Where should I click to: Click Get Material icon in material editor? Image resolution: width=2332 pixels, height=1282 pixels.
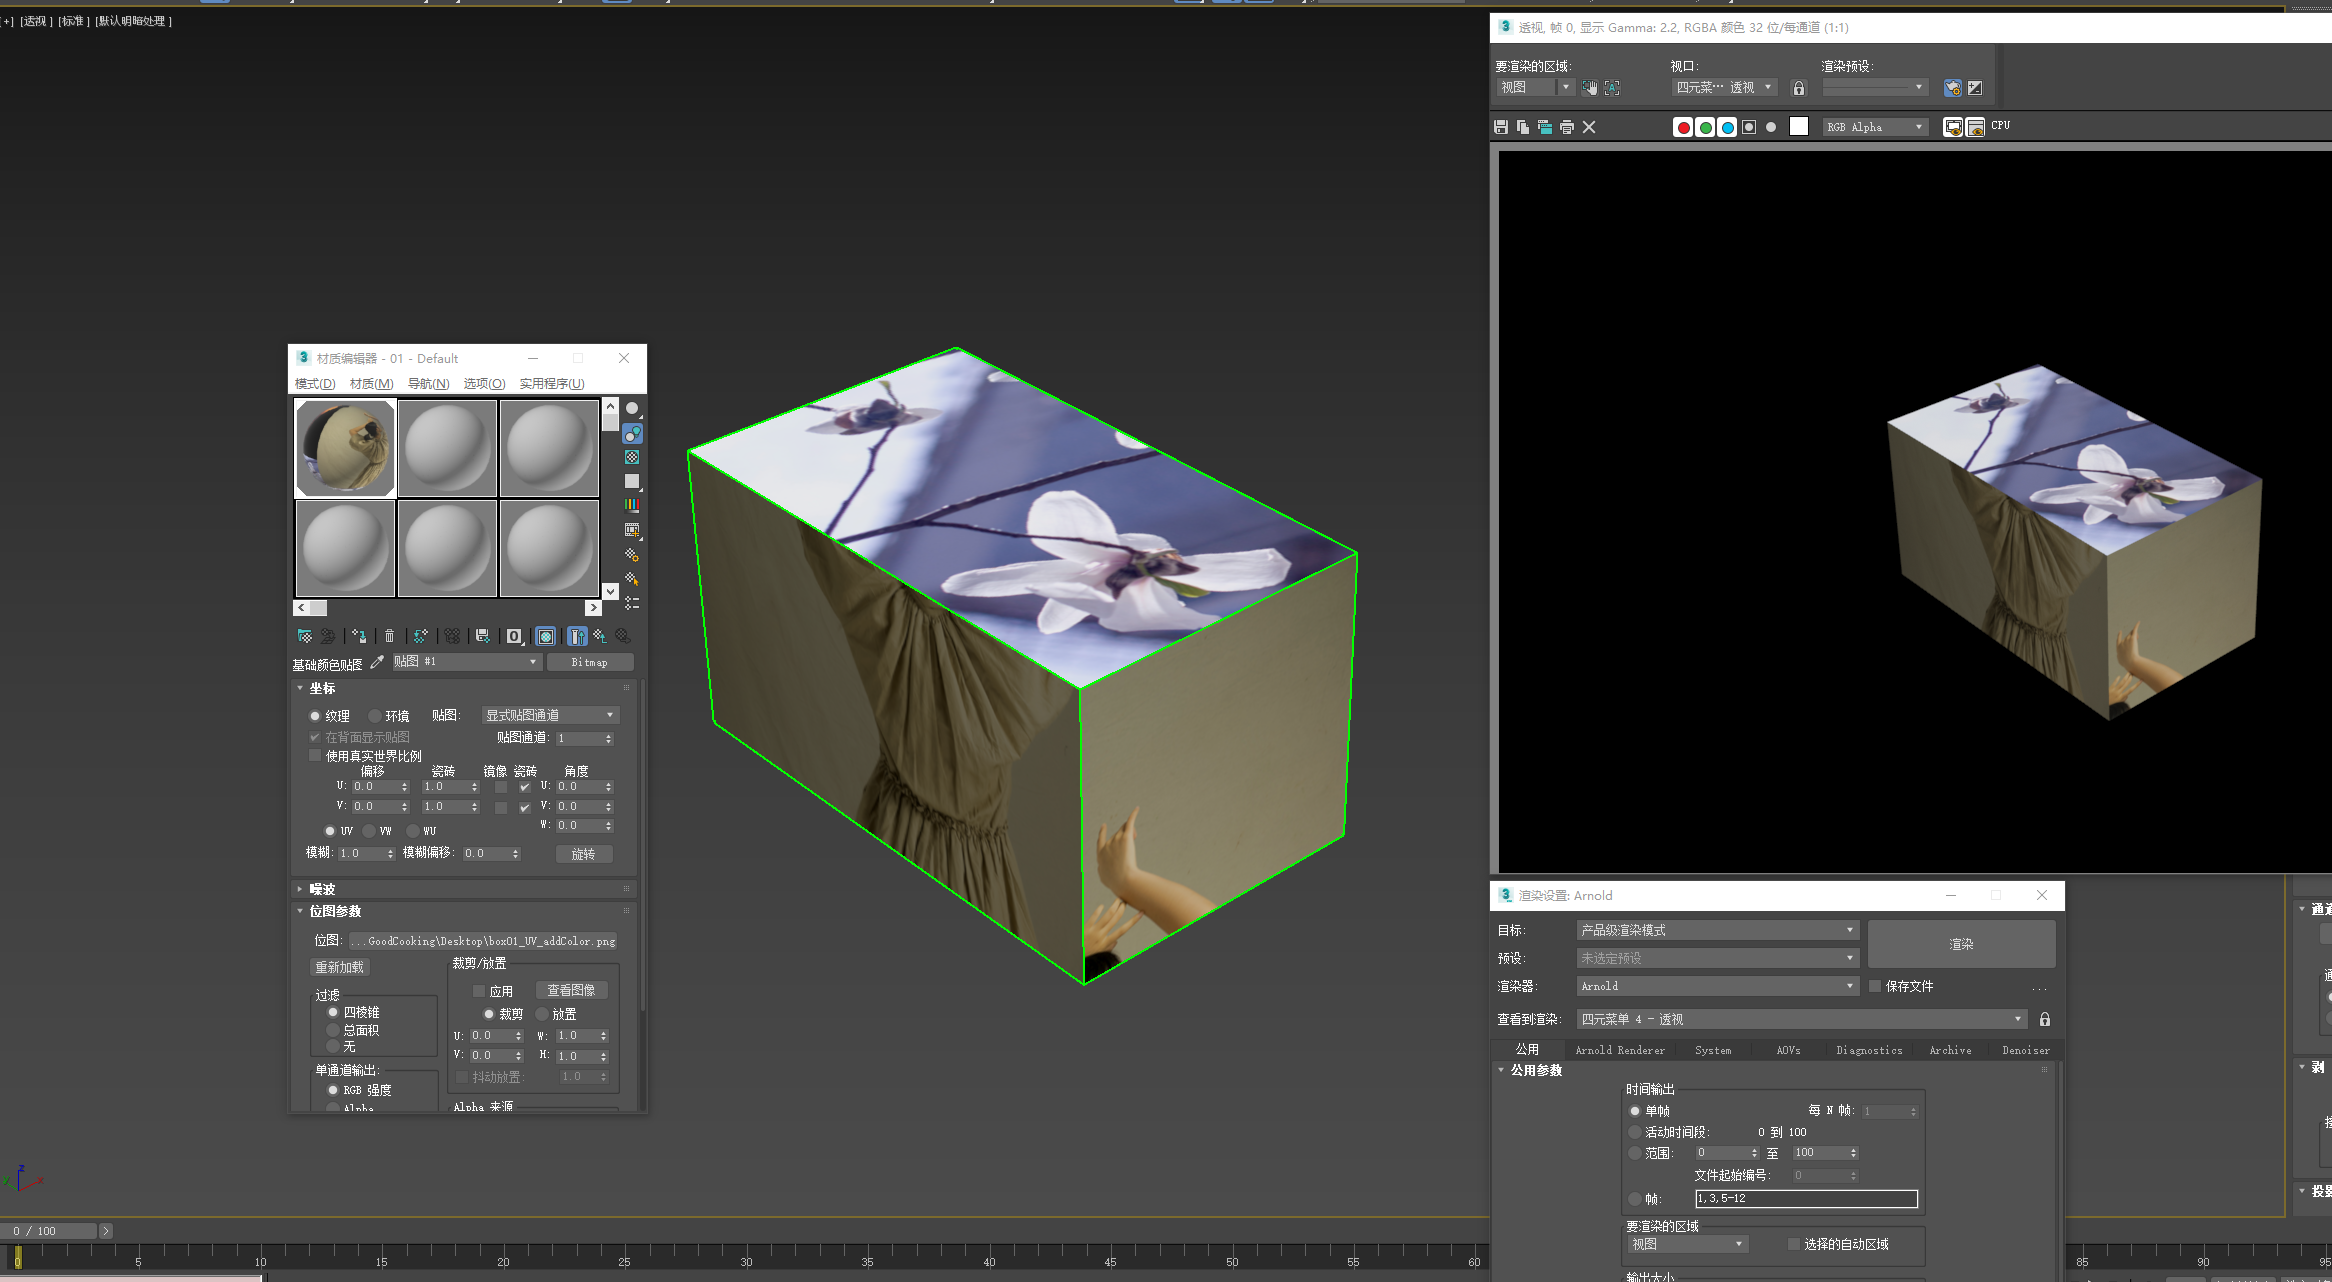tap(305, 636)
